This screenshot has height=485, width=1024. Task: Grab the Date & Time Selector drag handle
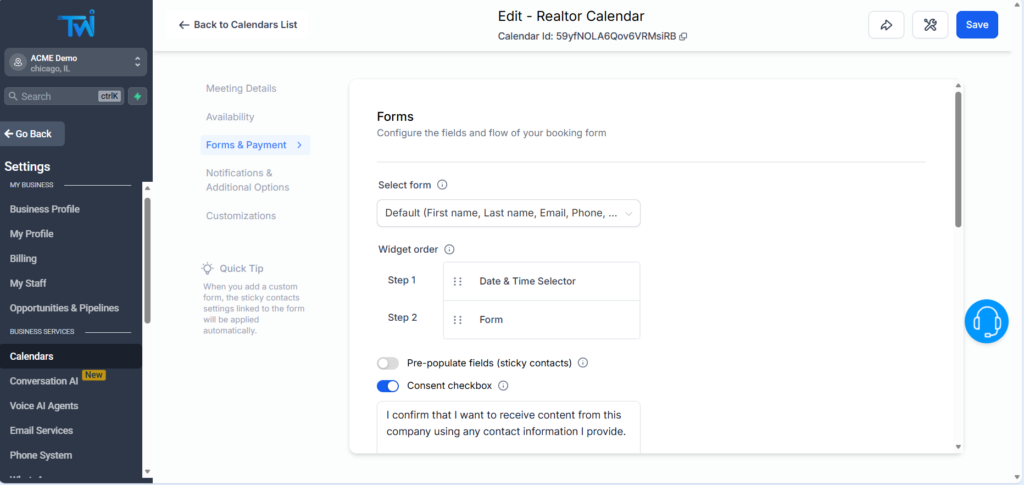458,282
